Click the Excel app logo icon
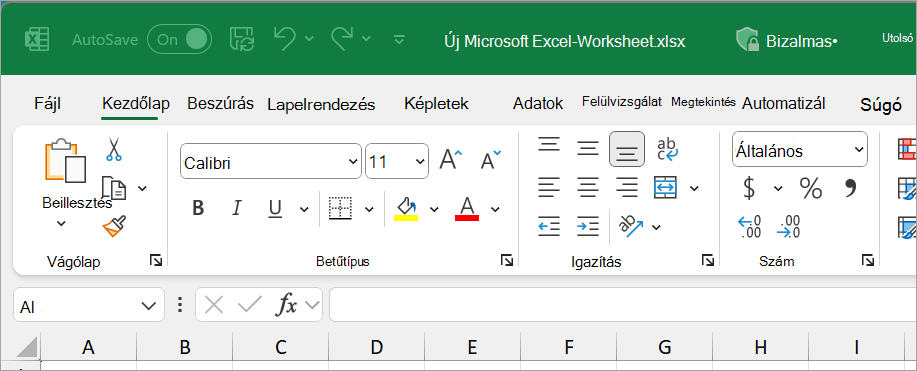Screen dimensions: 917x371 (x=36, y=40)
